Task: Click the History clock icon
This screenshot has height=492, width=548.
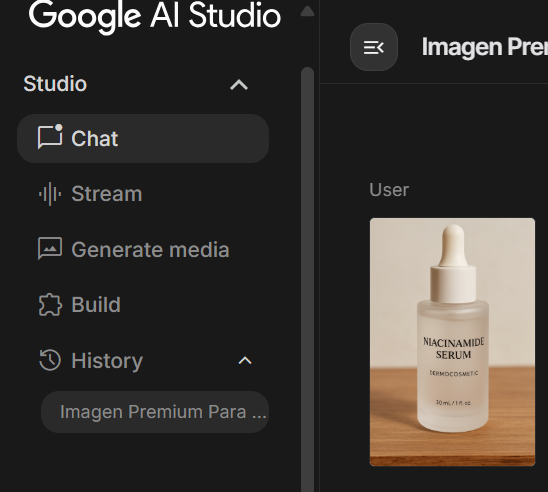Action: click(x=50, y=360)
